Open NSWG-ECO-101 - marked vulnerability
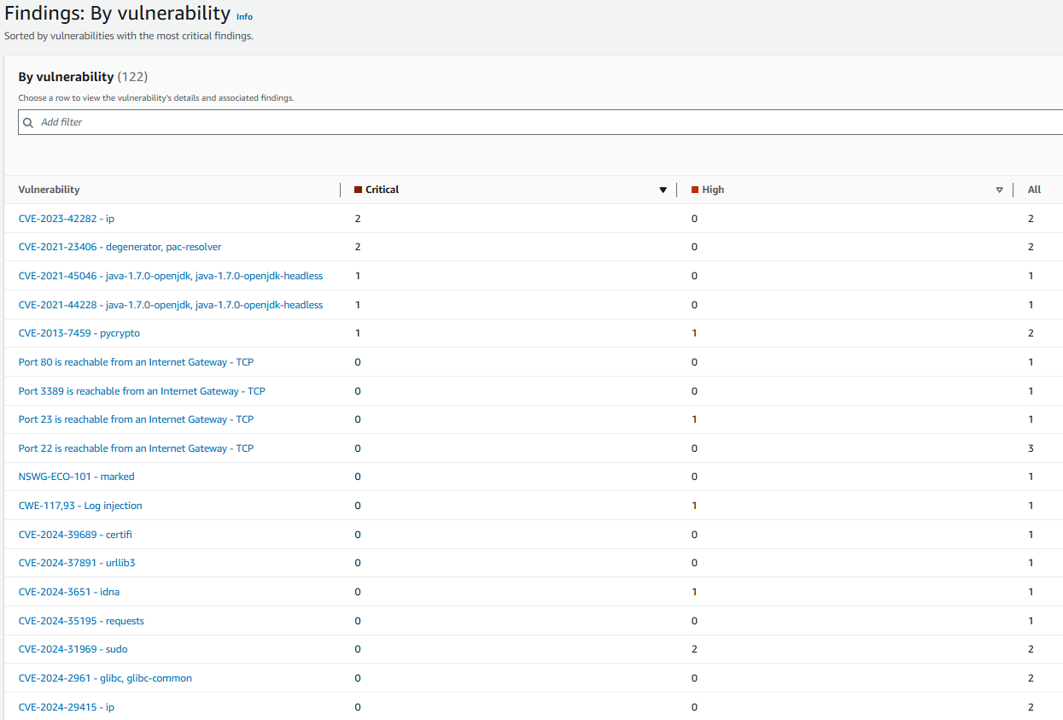 tap(76, 477)
